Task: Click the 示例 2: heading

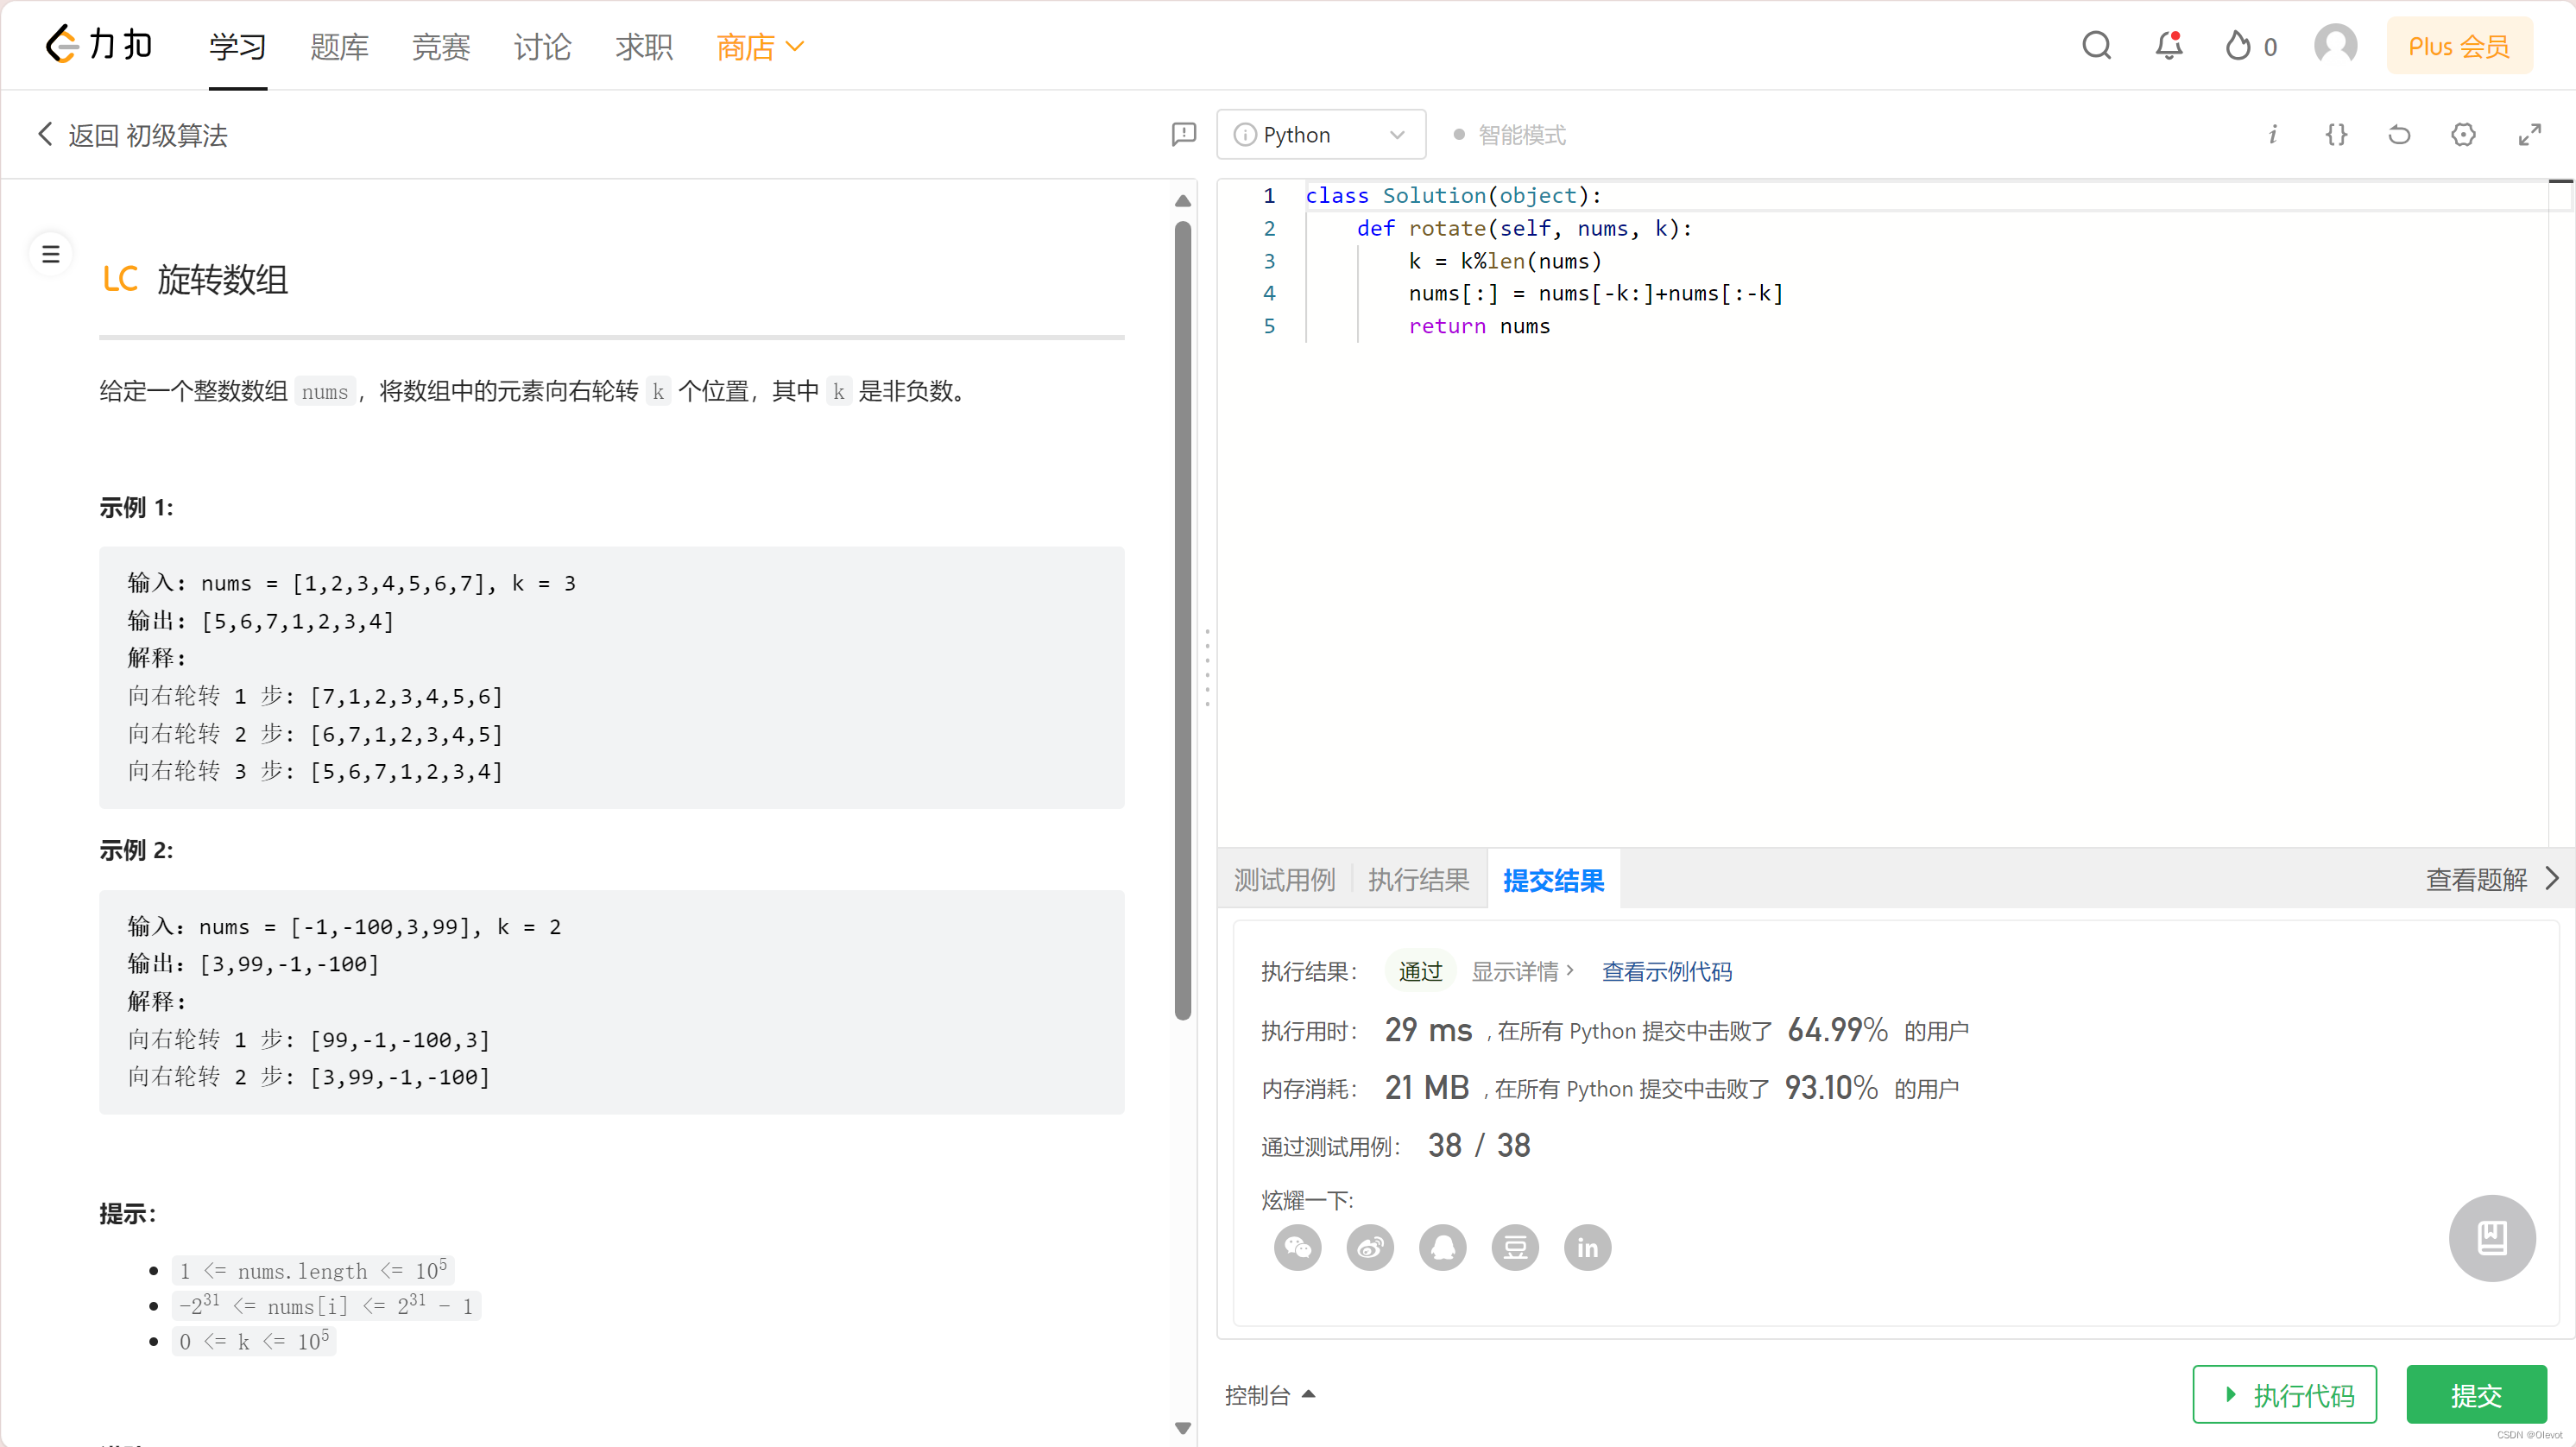Action: pyautogui.click(x=136, y=850)
